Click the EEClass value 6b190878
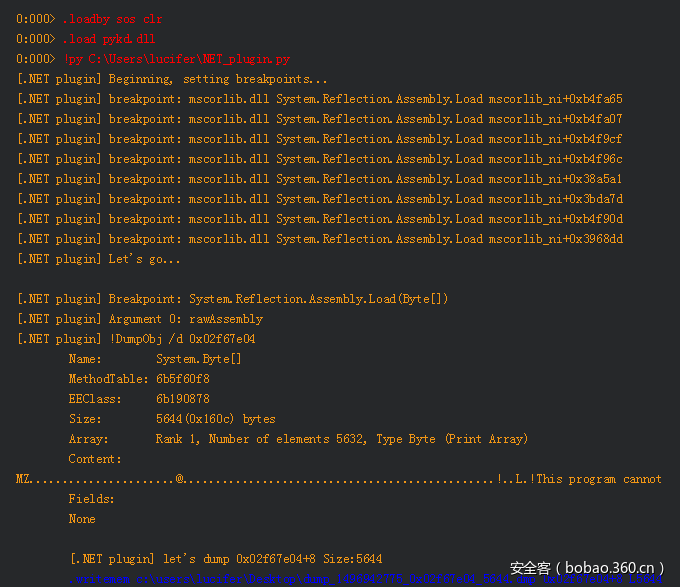This screenshot has width=680, height=587. [183, 399]
